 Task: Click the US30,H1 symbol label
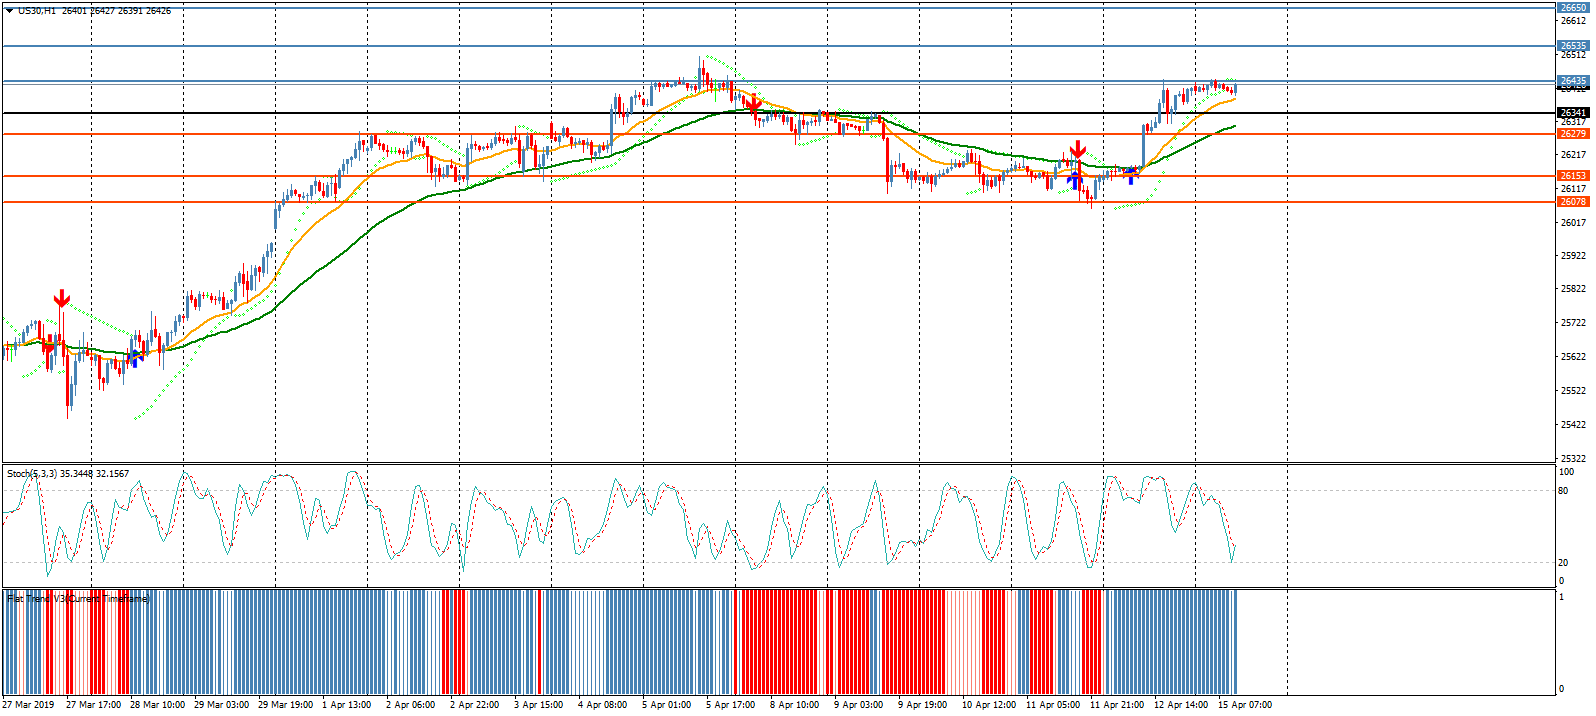tap(37, 11)
